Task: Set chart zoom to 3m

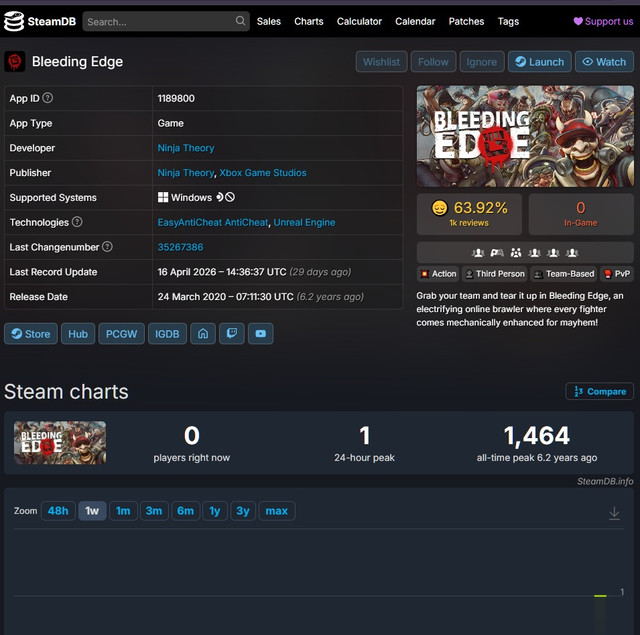Action: pyautogui.click(x=154, y=511)
